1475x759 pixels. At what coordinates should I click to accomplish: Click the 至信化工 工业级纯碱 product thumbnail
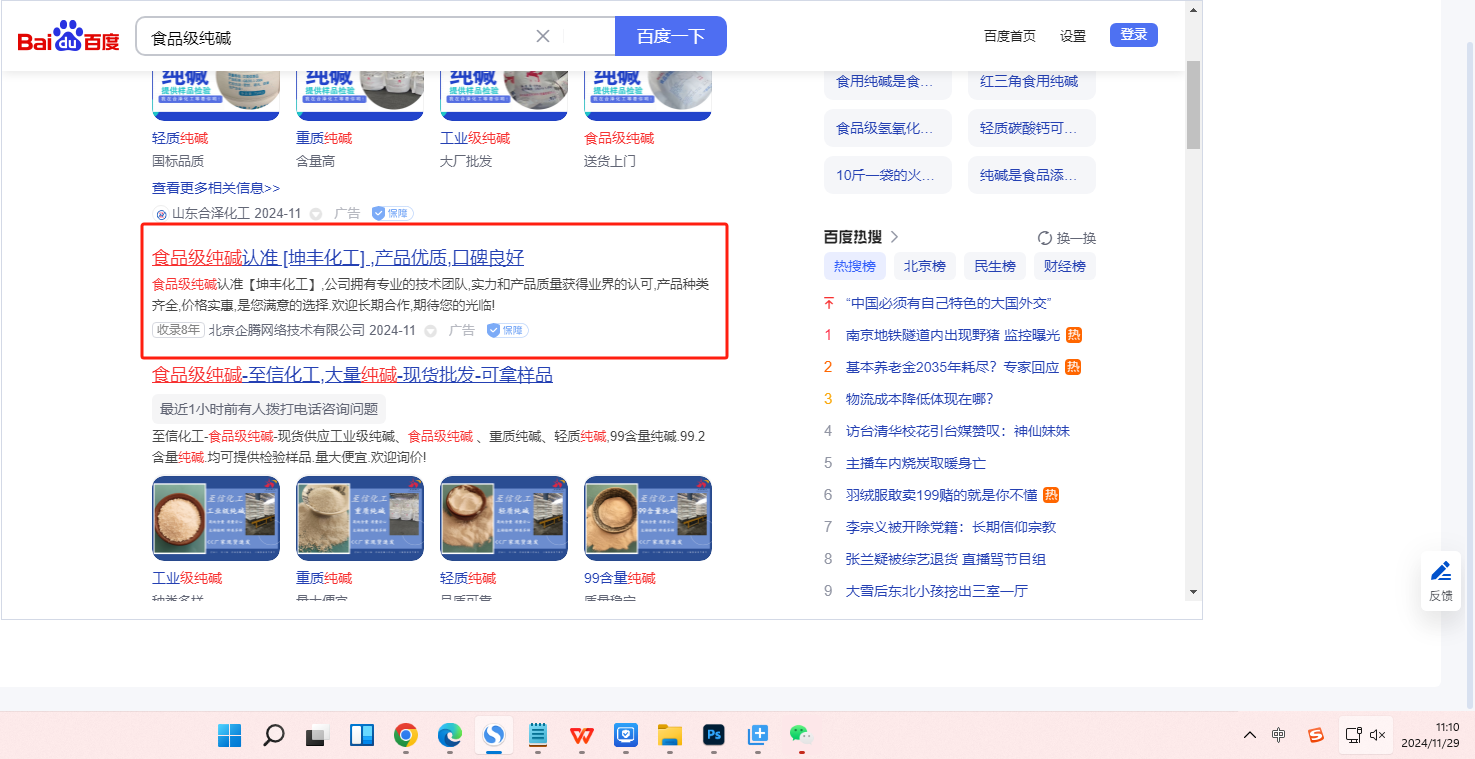(216, 518)
